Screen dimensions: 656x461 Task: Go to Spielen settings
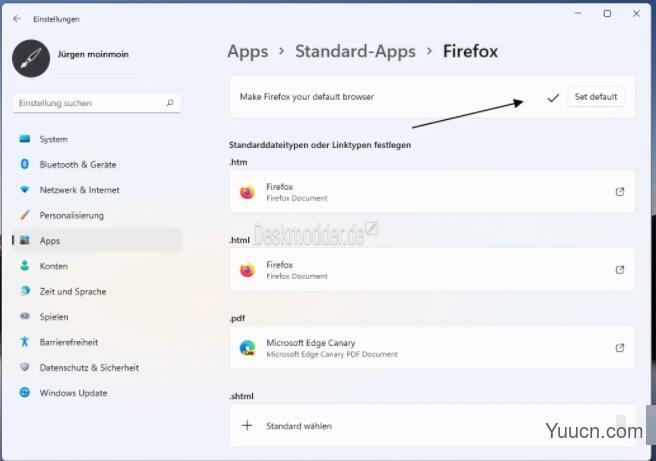point(97,317)
